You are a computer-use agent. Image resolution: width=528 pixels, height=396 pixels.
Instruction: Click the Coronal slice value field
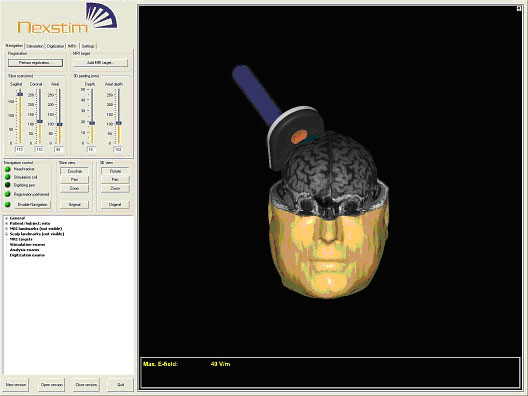39,149
